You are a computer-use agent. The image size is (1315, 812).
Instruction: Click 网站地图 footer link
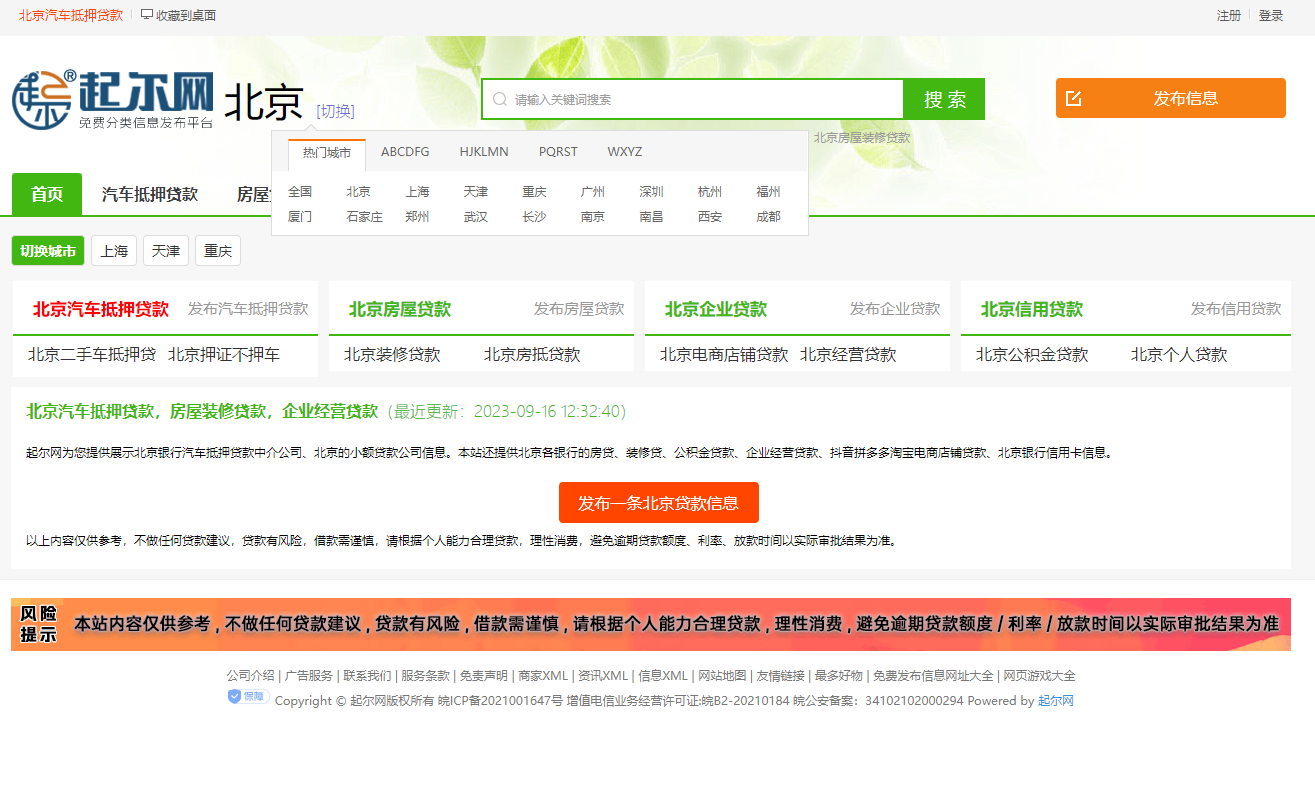[x=722, y=676]
